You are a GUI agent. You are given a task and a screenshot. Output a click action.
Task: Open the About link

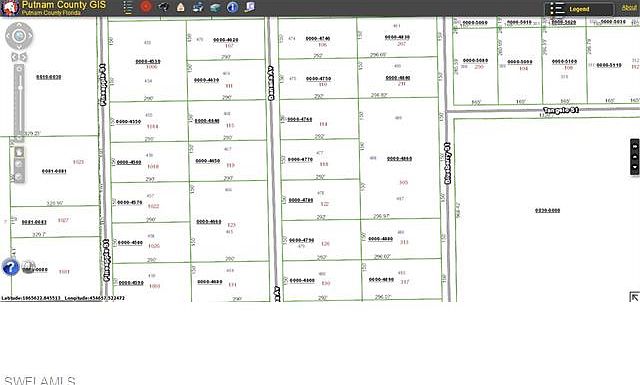pyautogui.click(x=629, y=8)
